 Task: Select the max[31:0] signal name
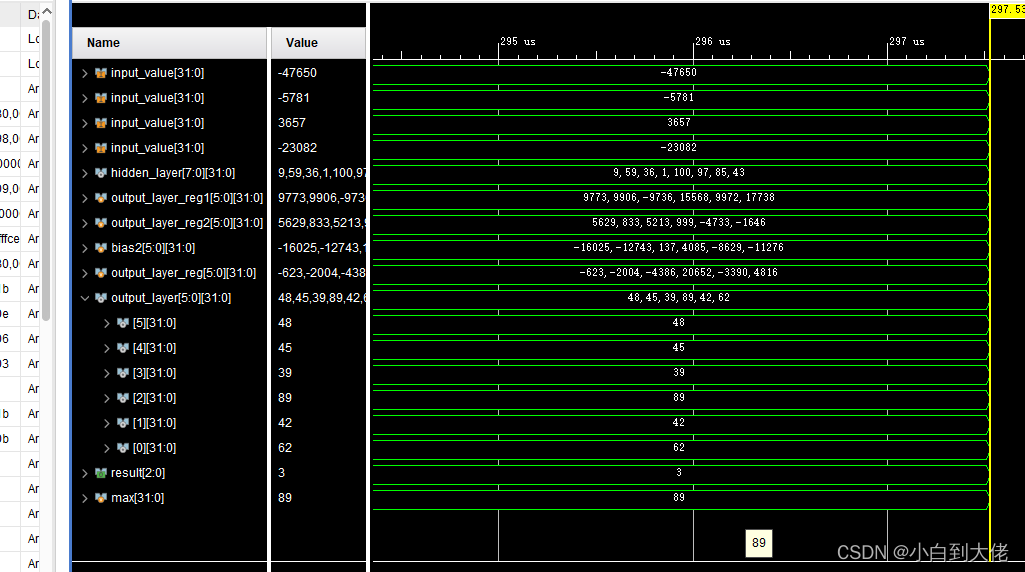137,498
